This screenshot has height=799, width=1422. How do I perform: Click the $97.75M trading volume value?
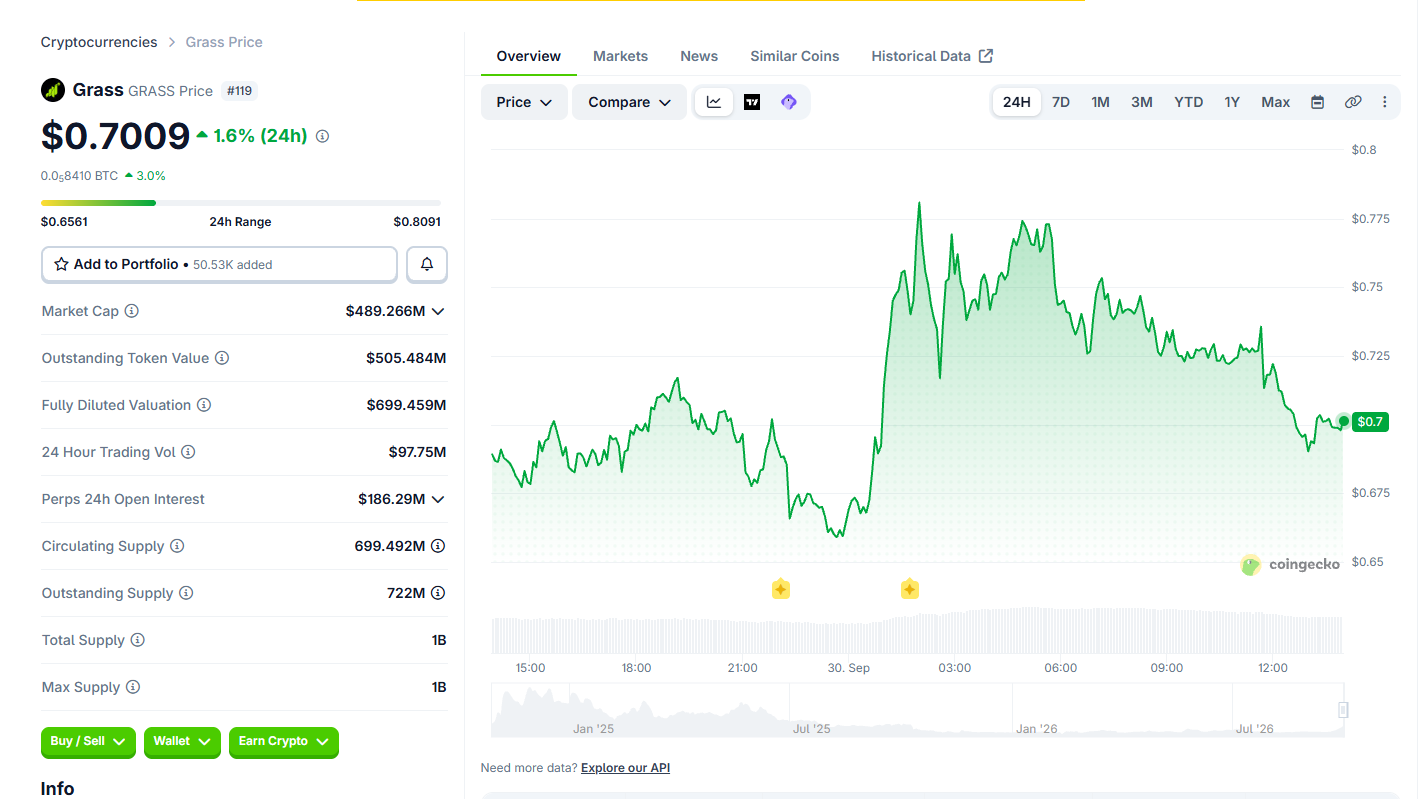tap(417, 452)
